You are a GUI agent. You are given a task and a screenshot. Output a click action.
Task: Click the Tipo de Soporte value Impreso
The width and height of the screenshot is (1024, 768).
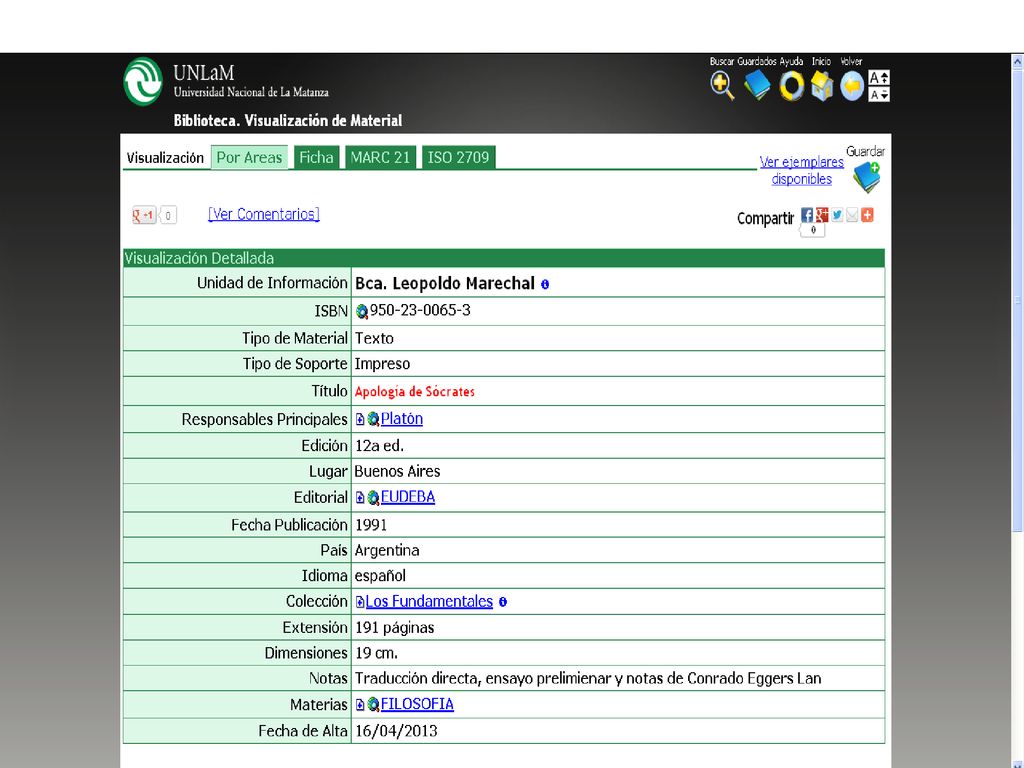[382, 364]
